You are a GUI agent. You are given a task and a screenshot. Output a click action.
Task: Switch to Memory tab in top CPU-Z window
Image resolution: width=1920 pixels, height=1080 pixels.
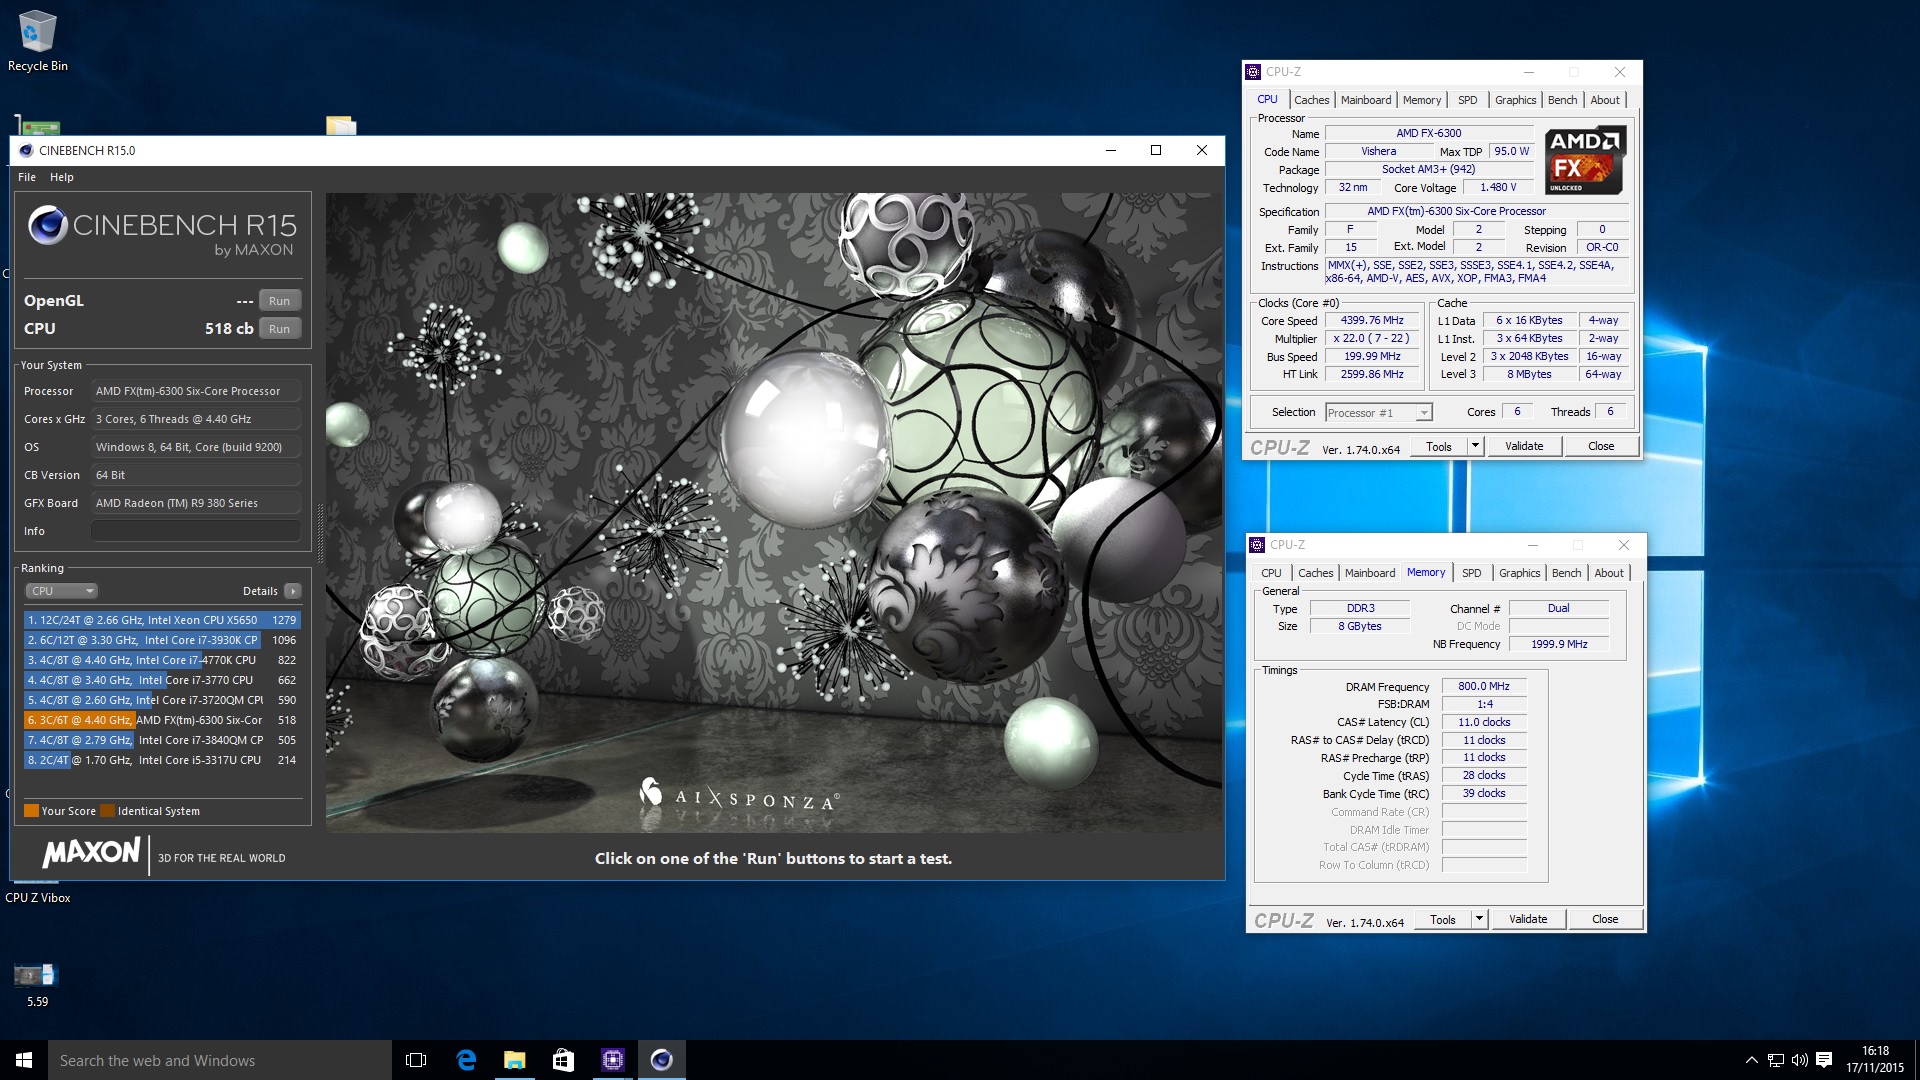[1422, 100]
